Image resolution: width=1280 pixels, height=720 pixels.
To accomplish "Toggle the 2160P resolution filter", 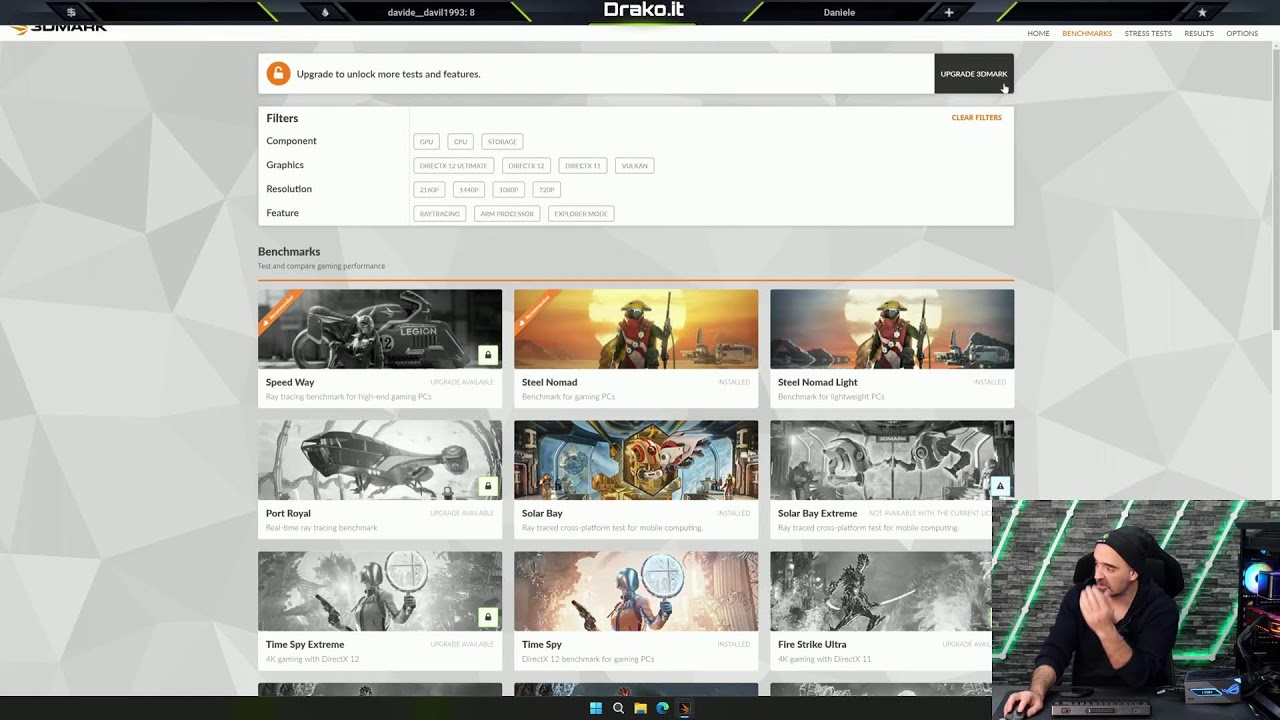I will [430, 190].
